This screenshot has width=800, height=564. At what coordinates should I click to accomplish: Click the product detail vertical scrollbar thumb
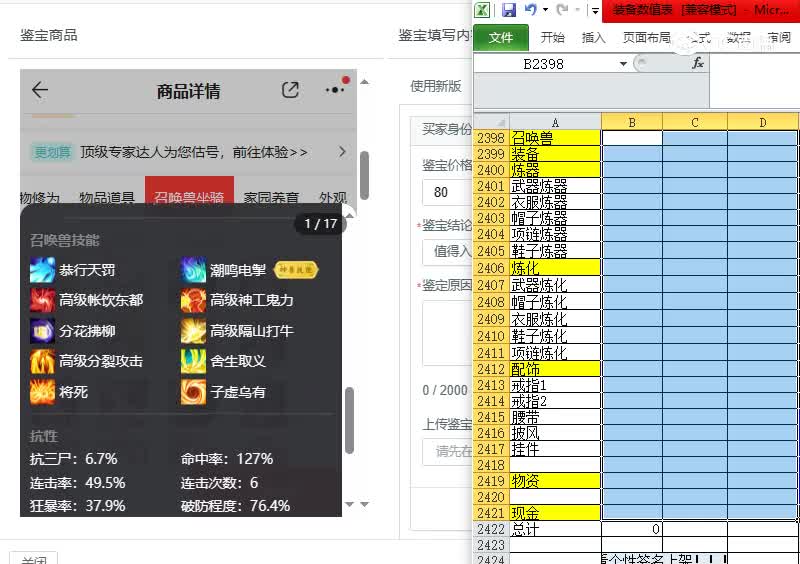[x=364, y=176]
